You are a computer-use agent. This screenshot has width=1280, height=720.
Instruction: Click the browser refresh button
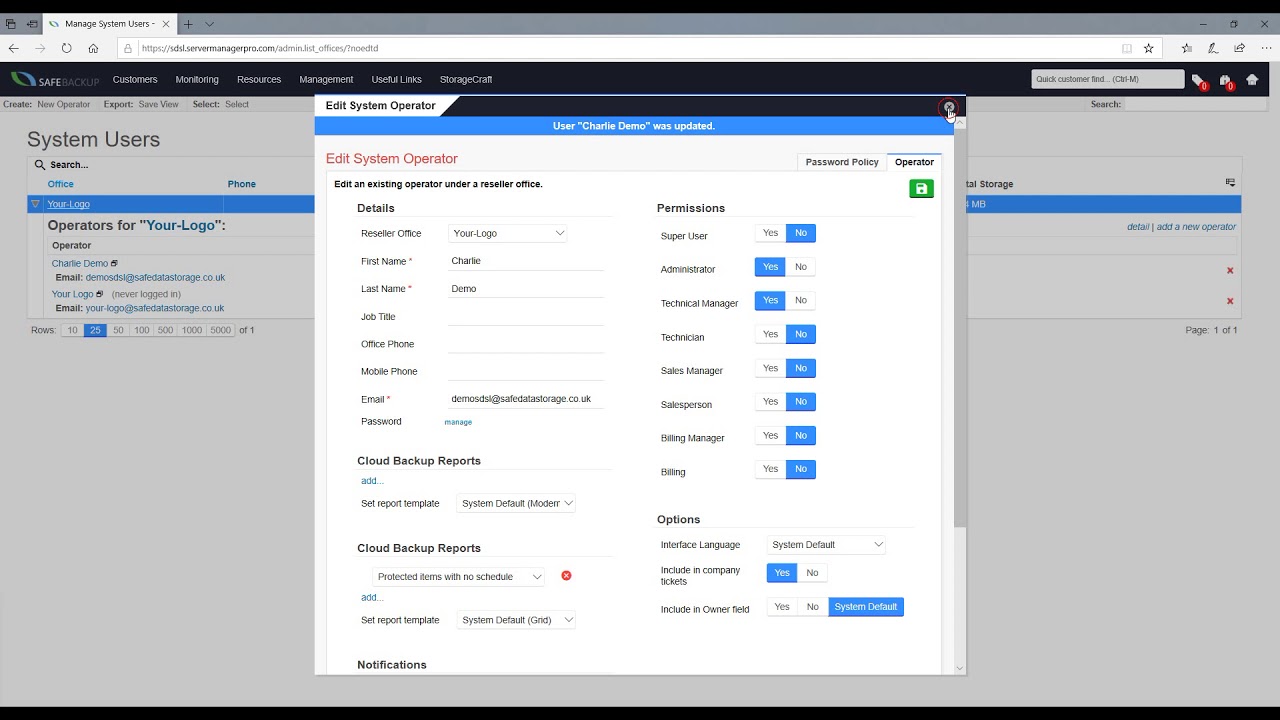(66, 48)
